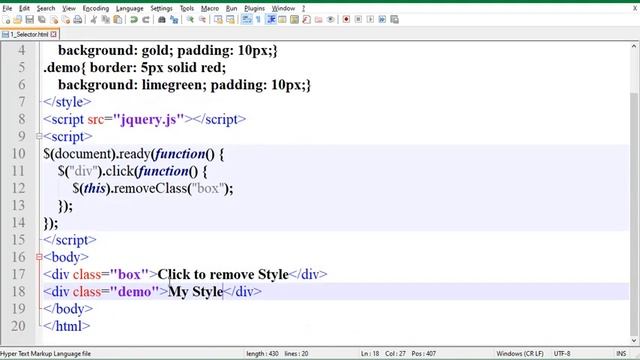Click line number 17 in the margin
The width and height of the screenshot is (640, 360).
(x=18, y=274)
